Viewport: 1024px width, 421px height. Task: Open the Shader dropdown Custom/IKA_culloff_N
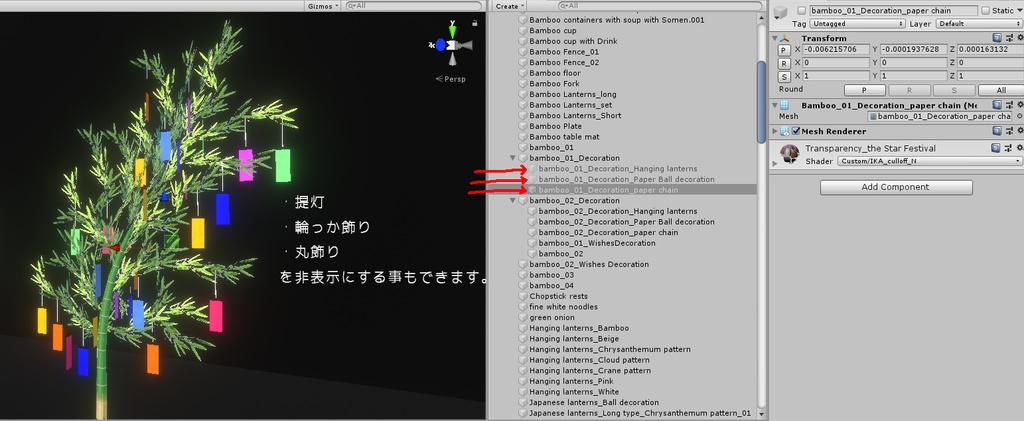point(930,161)
